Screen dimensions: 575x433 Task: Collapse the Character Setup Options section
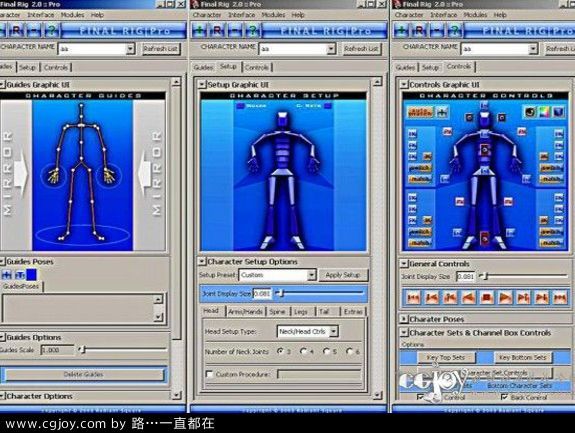pyautogui.click(x=202, y=262)
